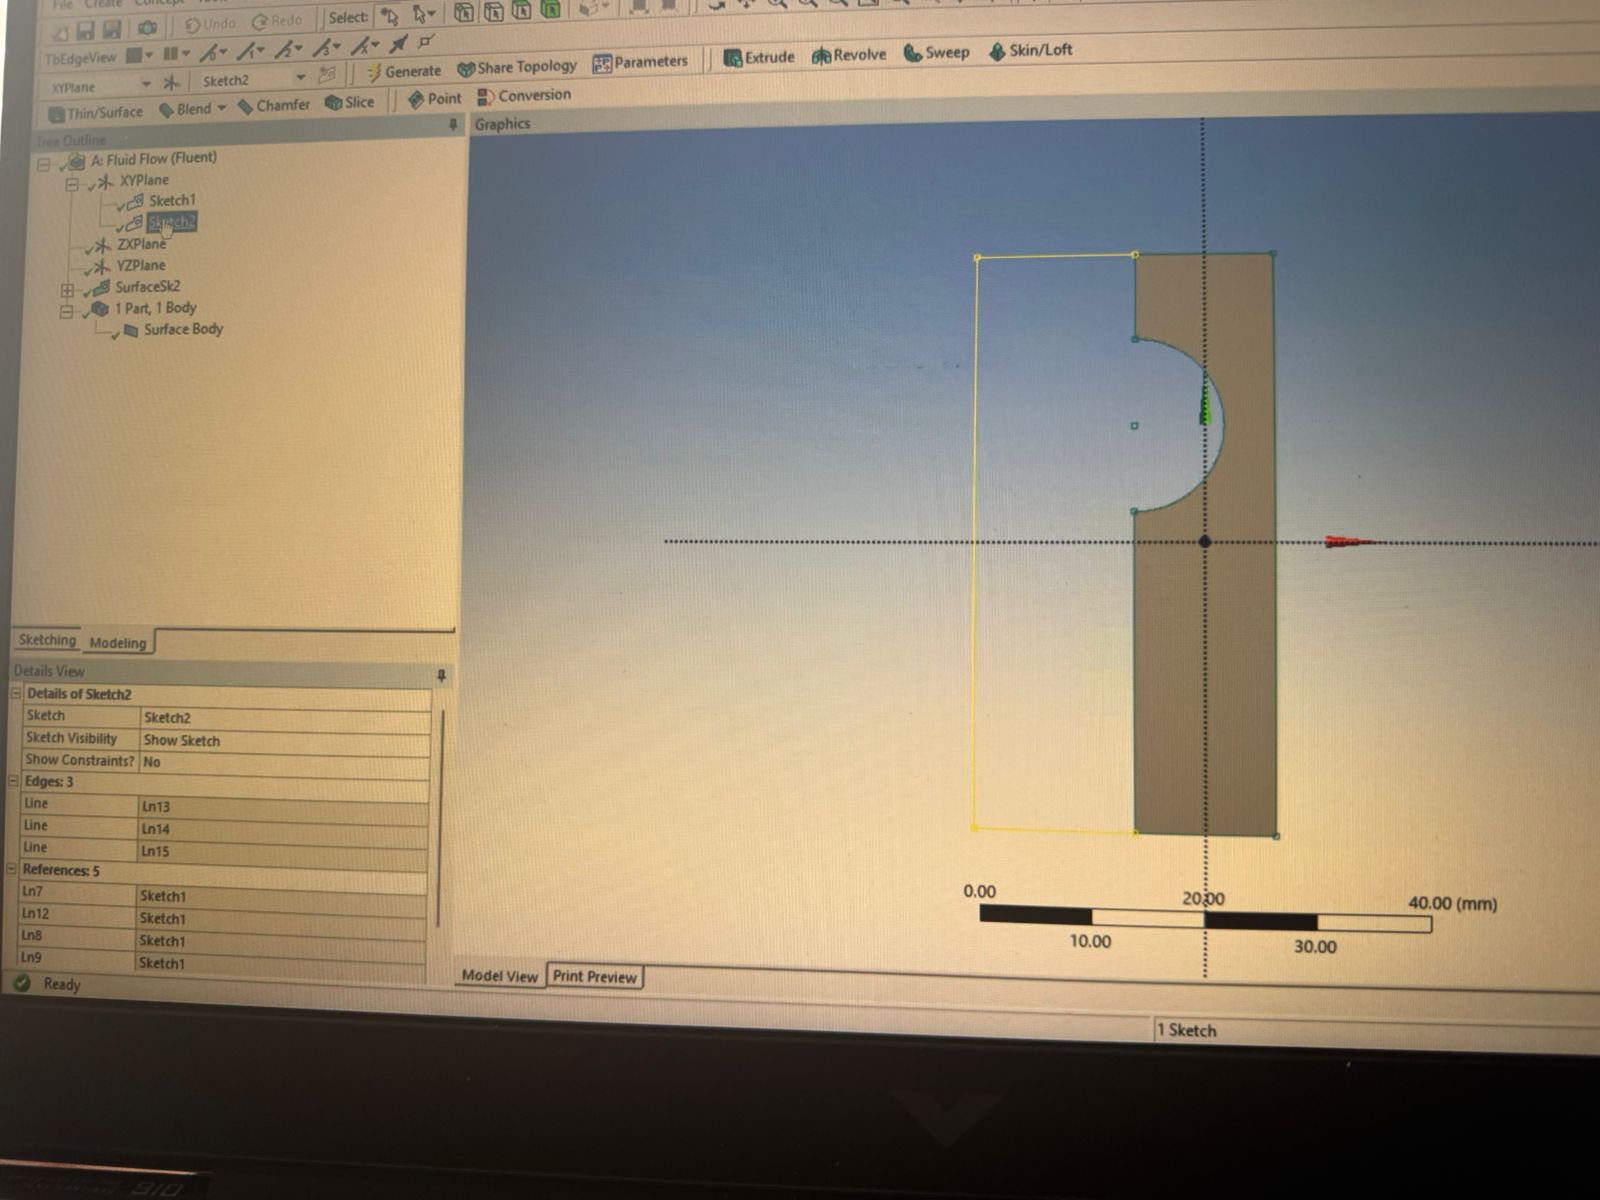
Task: Open the Parameters manager
Action: coord(640,63)
